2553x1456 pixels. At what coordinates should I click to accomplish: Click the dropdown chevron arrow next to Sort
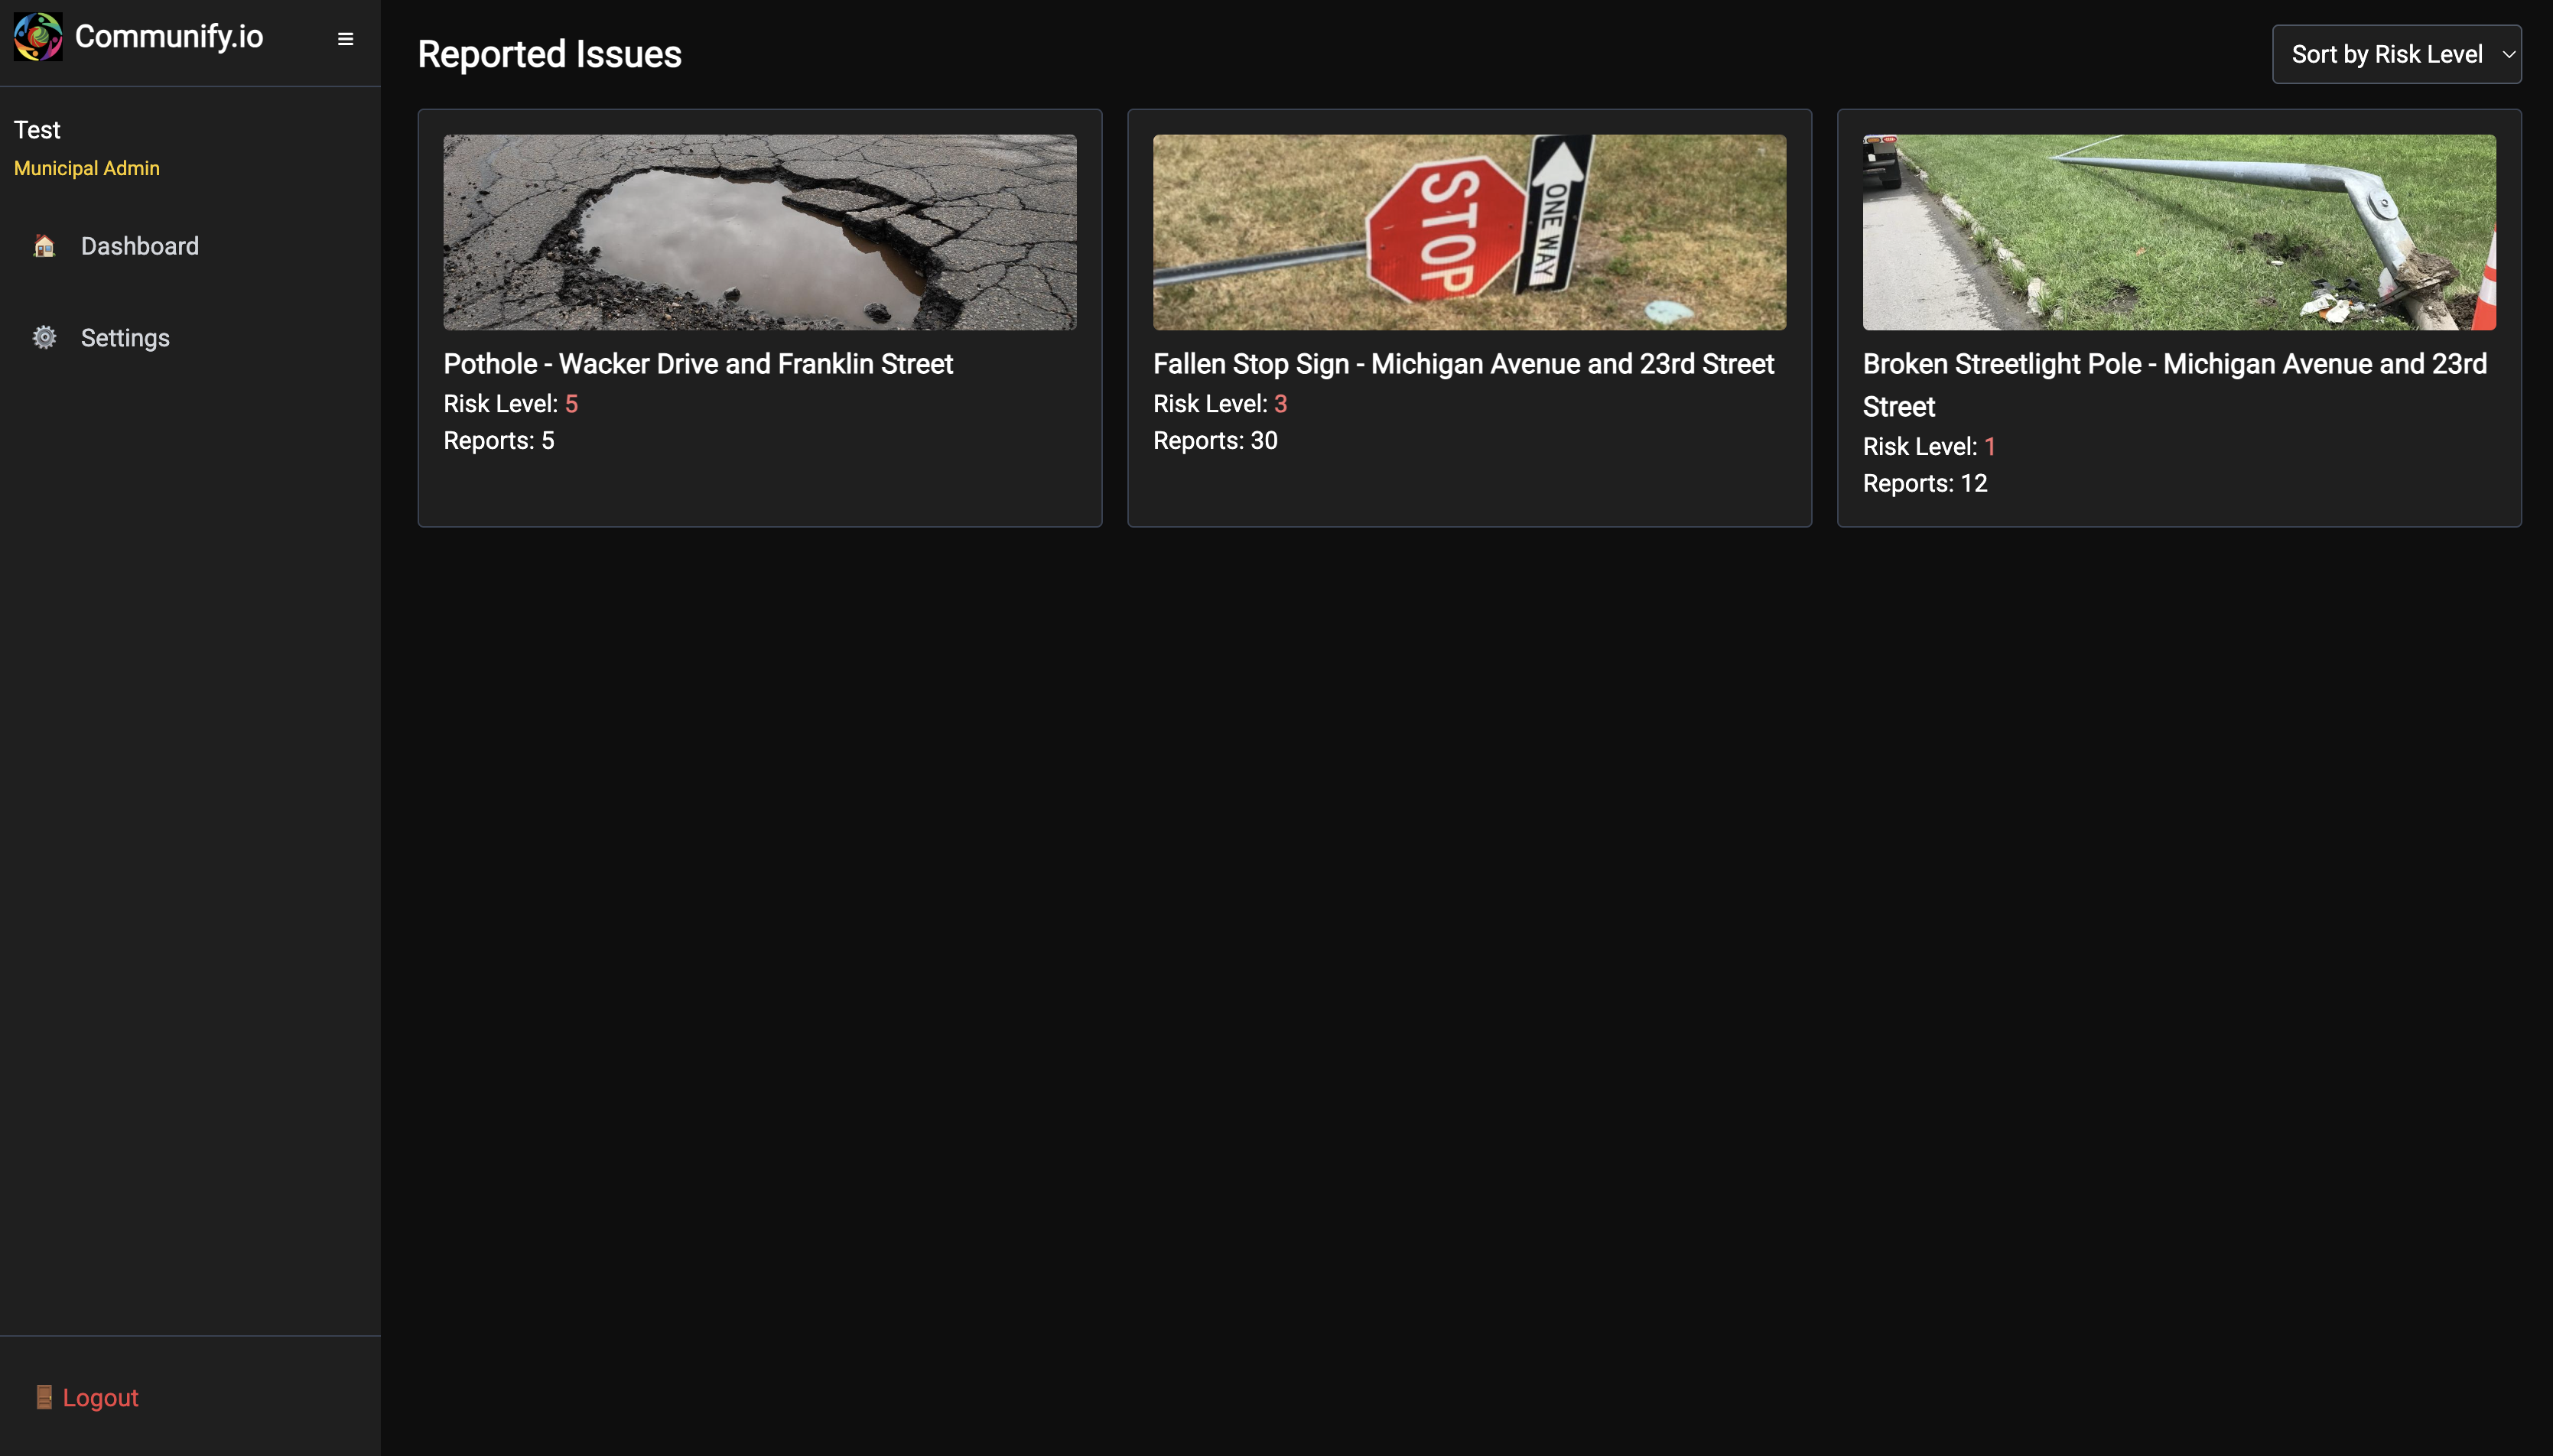[2508, 54]
